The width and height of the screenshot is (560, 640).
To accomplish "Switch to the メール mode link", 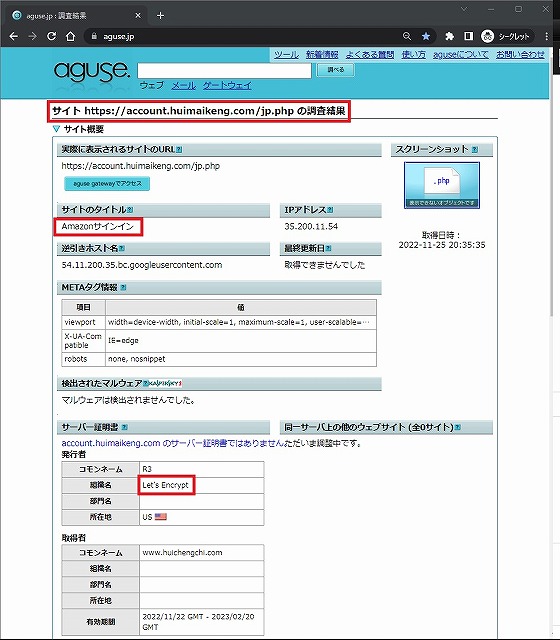I will (183, 85).
